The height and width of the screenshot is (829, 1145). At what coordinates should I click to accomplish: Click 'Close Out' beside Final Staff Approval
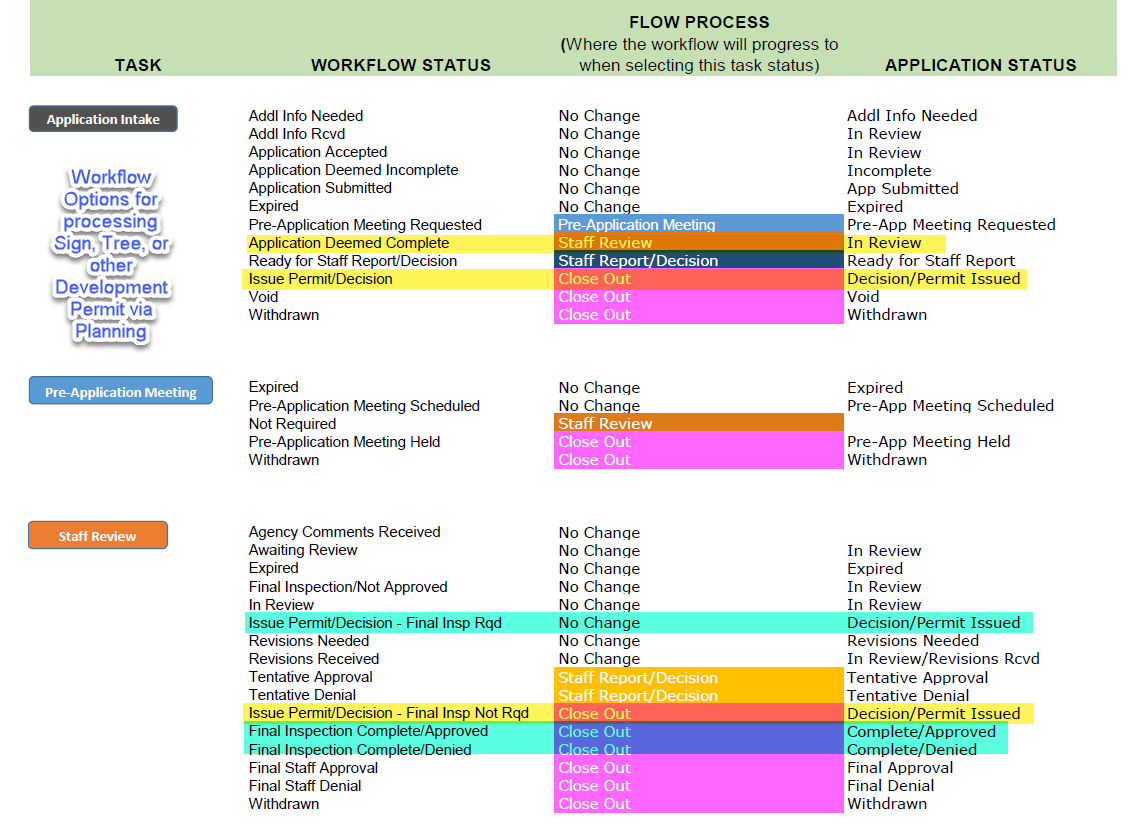[699, 768]
